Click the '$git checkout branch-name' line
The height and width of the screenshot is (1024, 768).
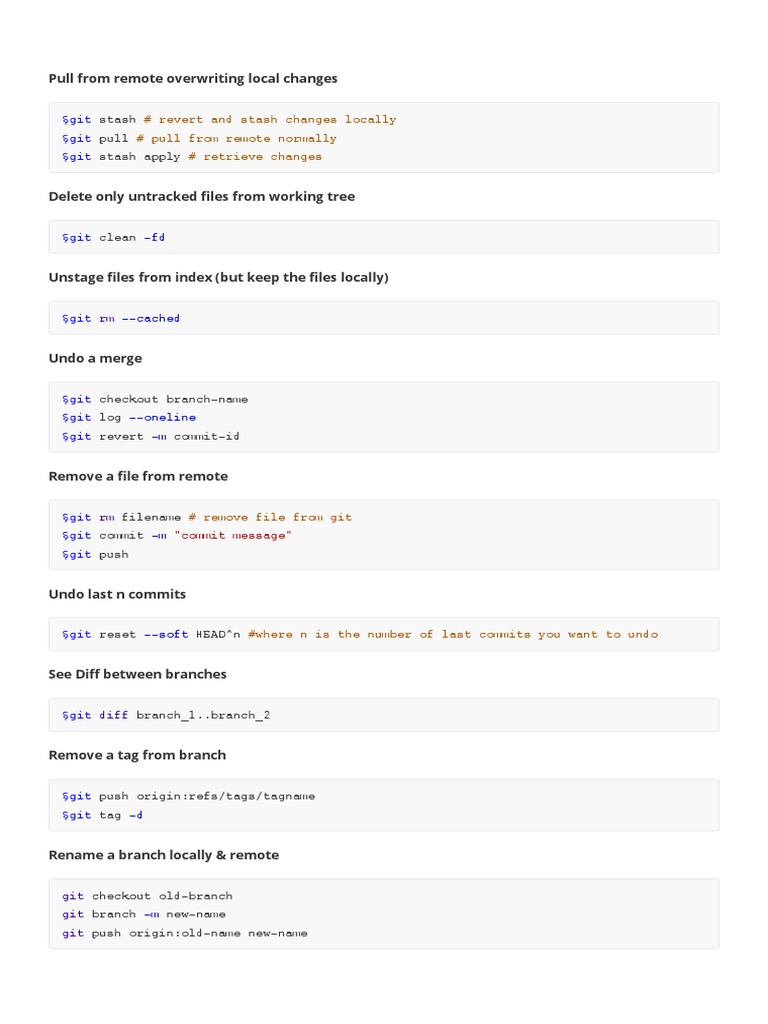[x=155, y=399]
